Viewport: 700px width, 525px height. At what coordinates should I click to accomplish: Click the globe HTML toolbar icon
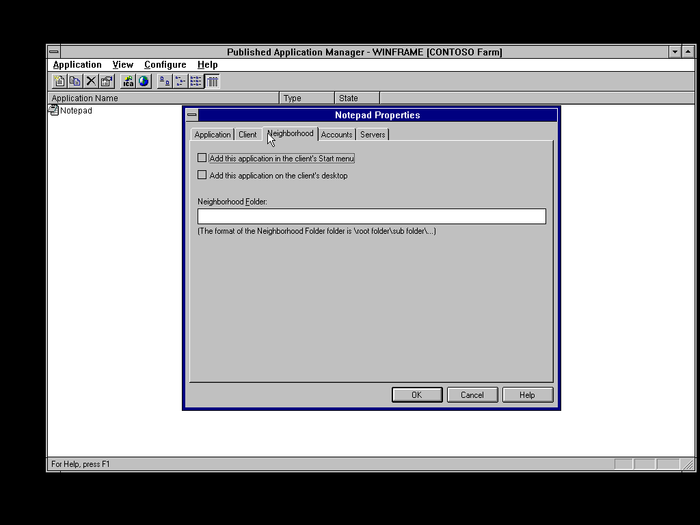pos(144,81)
